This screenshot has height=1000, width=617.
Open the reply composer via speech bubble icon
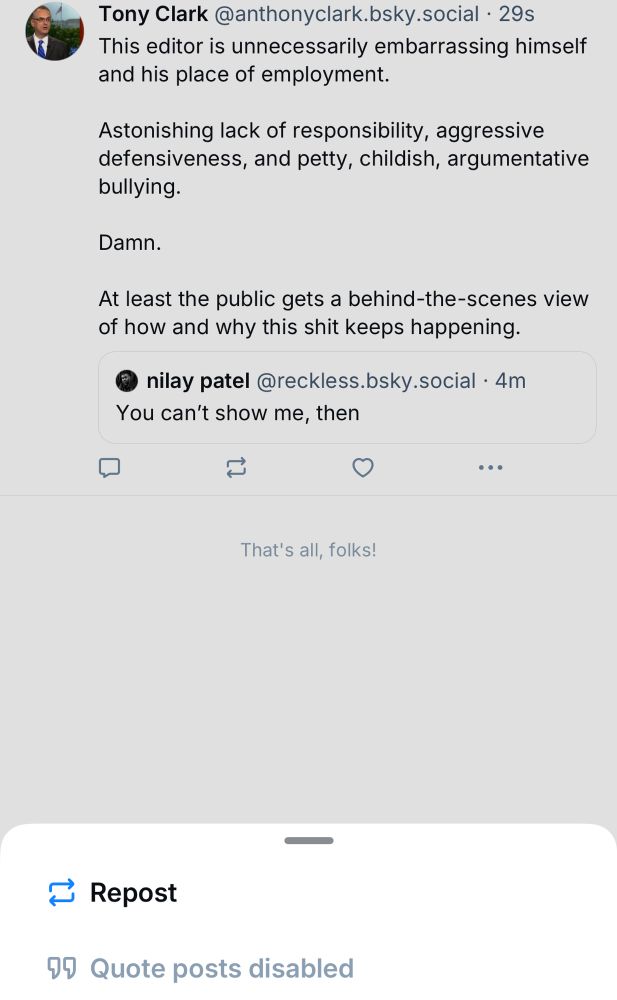point(110,468)
